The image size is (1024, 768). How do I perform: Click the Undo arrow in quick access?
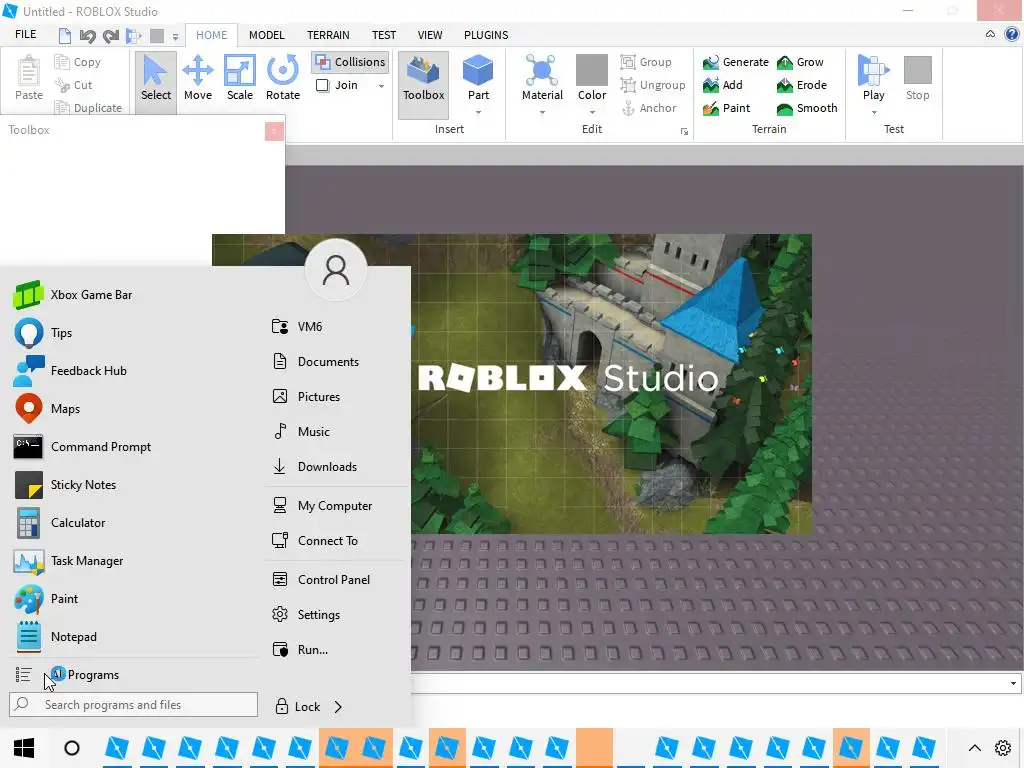(88, 35)
